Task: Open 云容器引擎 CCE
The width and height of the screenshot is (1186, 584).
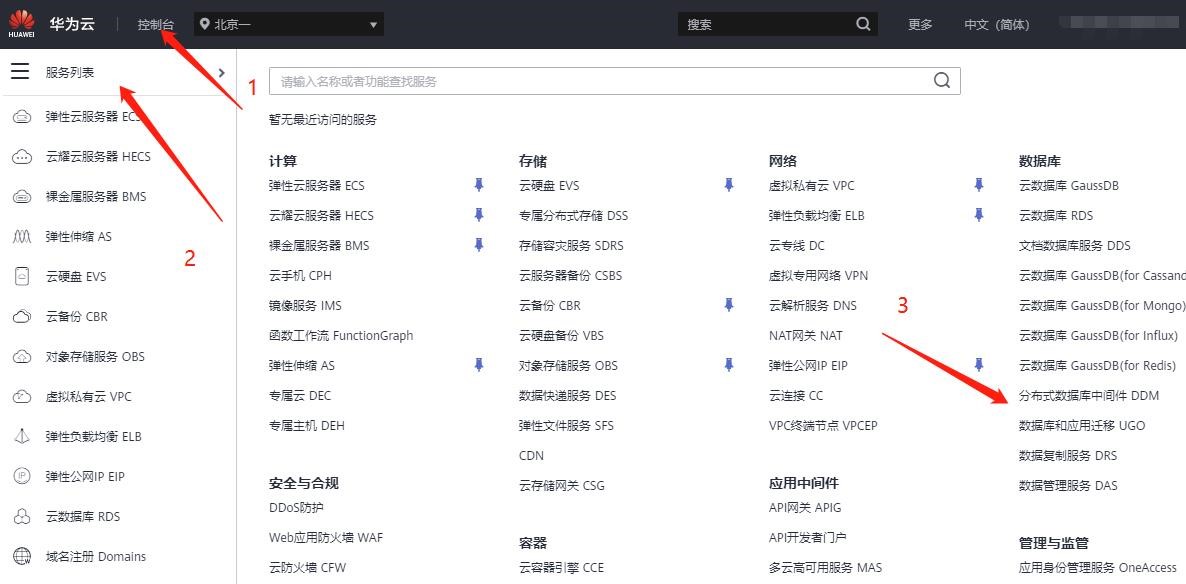Action: 561,567
